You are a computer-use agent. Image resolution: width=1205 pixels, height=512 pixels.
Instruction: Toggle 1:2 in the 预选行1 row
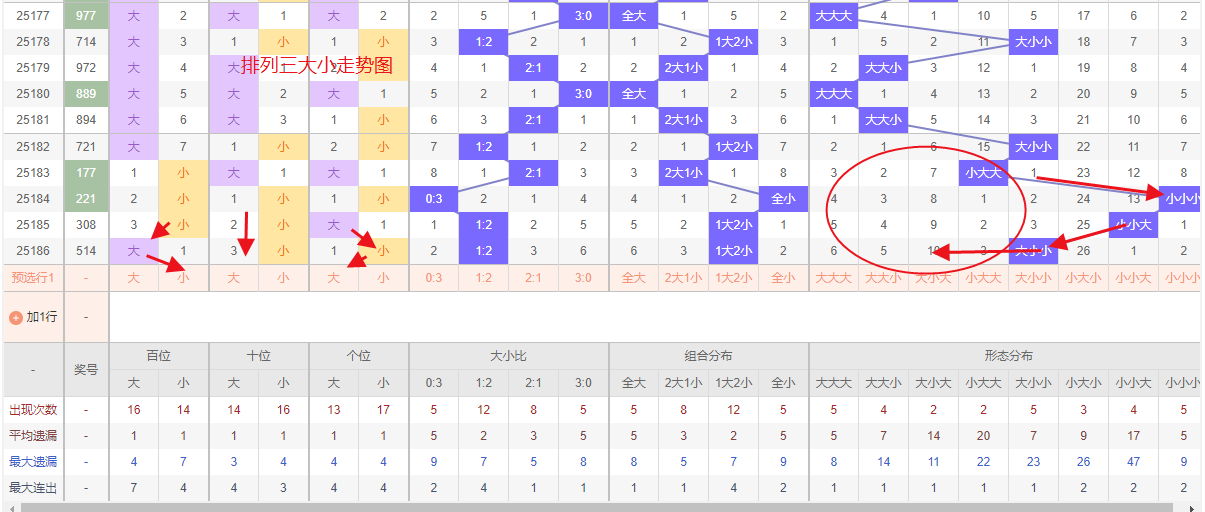484,277
